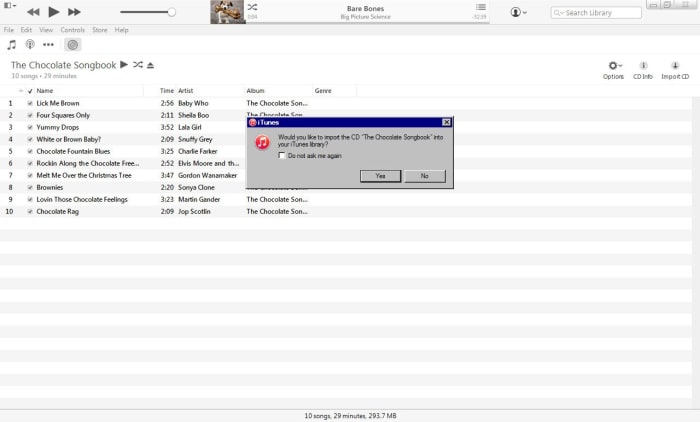Switch to the Music library icon
The height and width of the screenshot is (422, 700).
pyautogui.click(x=12, y=45)
